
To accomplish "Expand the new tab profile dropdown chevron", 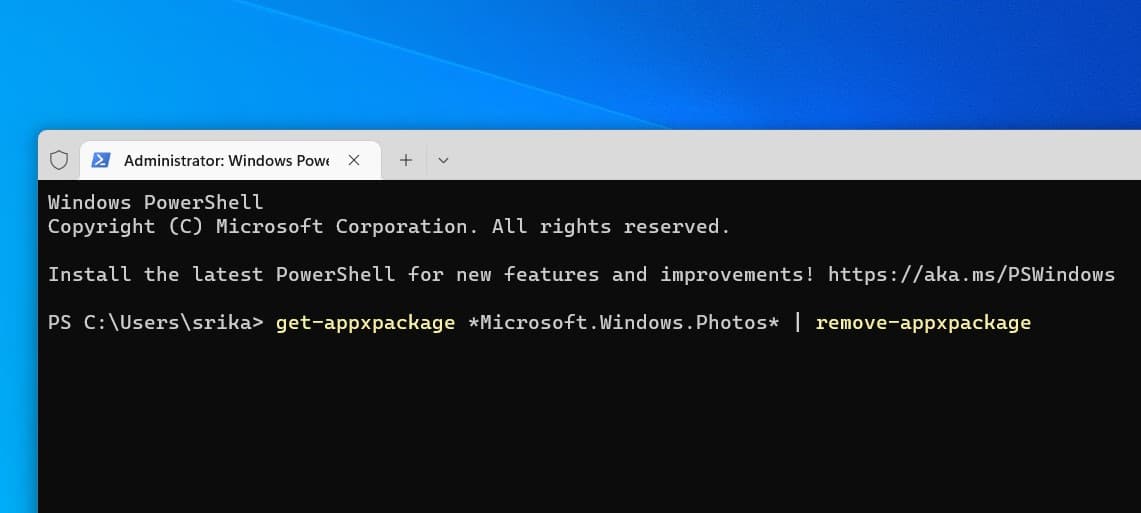I will [443, 160].
